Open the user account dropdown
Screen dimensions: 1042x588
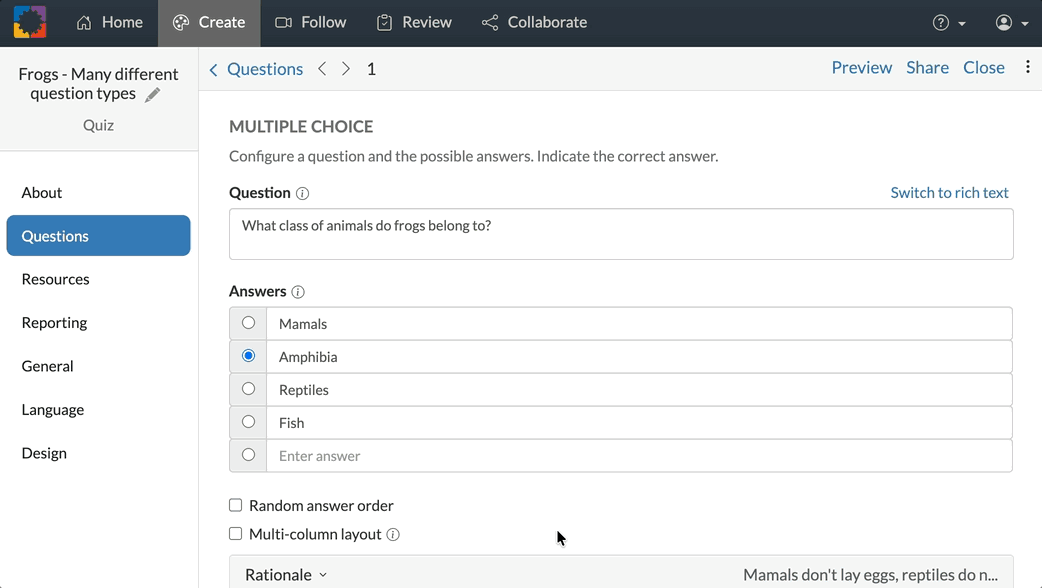click(x=1012, y=23)
